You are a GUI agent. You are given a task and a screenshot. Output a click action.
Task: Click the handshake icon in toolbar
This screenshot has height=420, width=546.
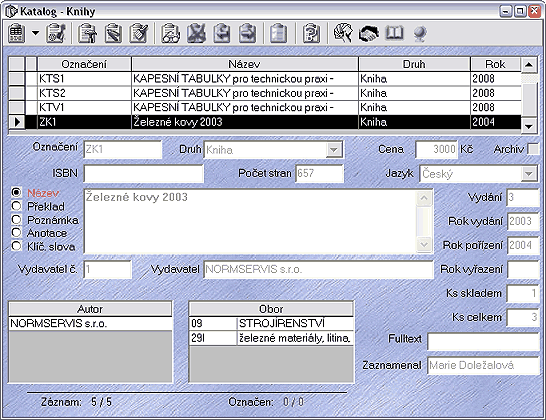tap(369, 33)
